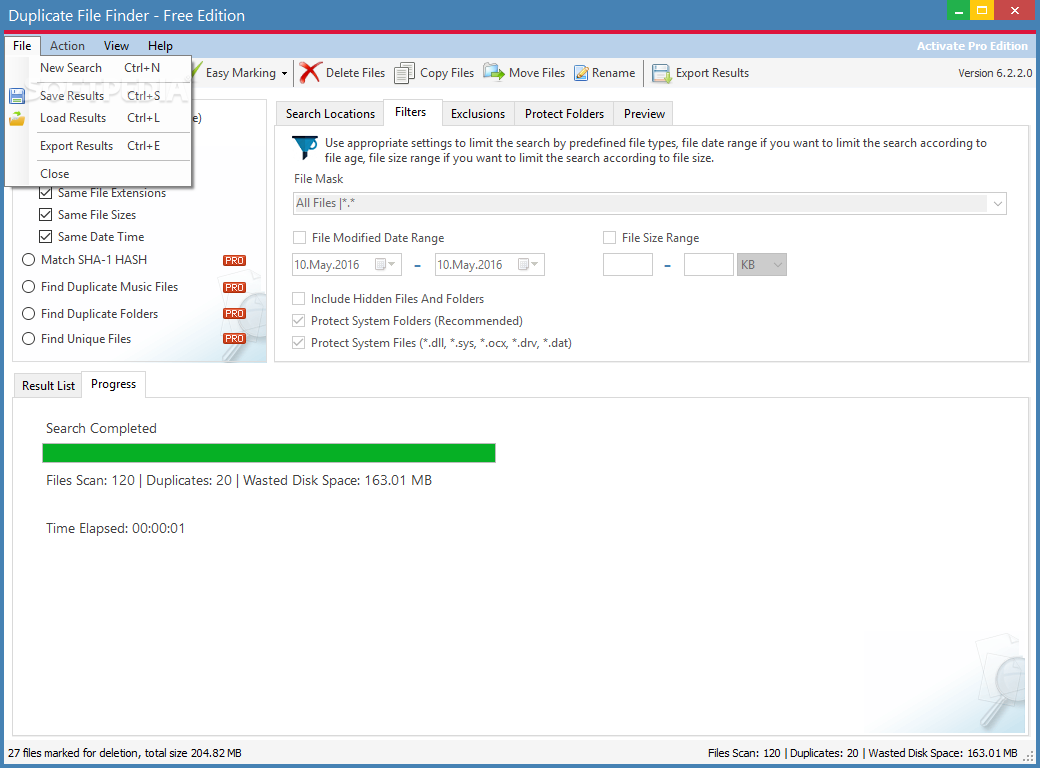This screenshot has height=768, width=1040.
Task: Click the maximum file size input field
Action: [709, 265]
